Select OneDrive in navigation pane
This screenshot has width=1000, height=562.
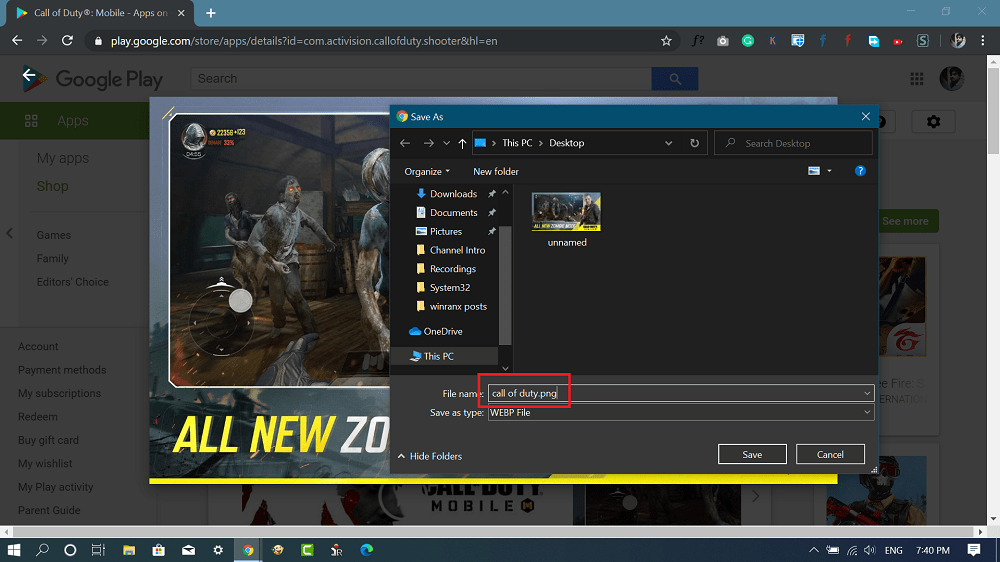click(x=442, y=331)
